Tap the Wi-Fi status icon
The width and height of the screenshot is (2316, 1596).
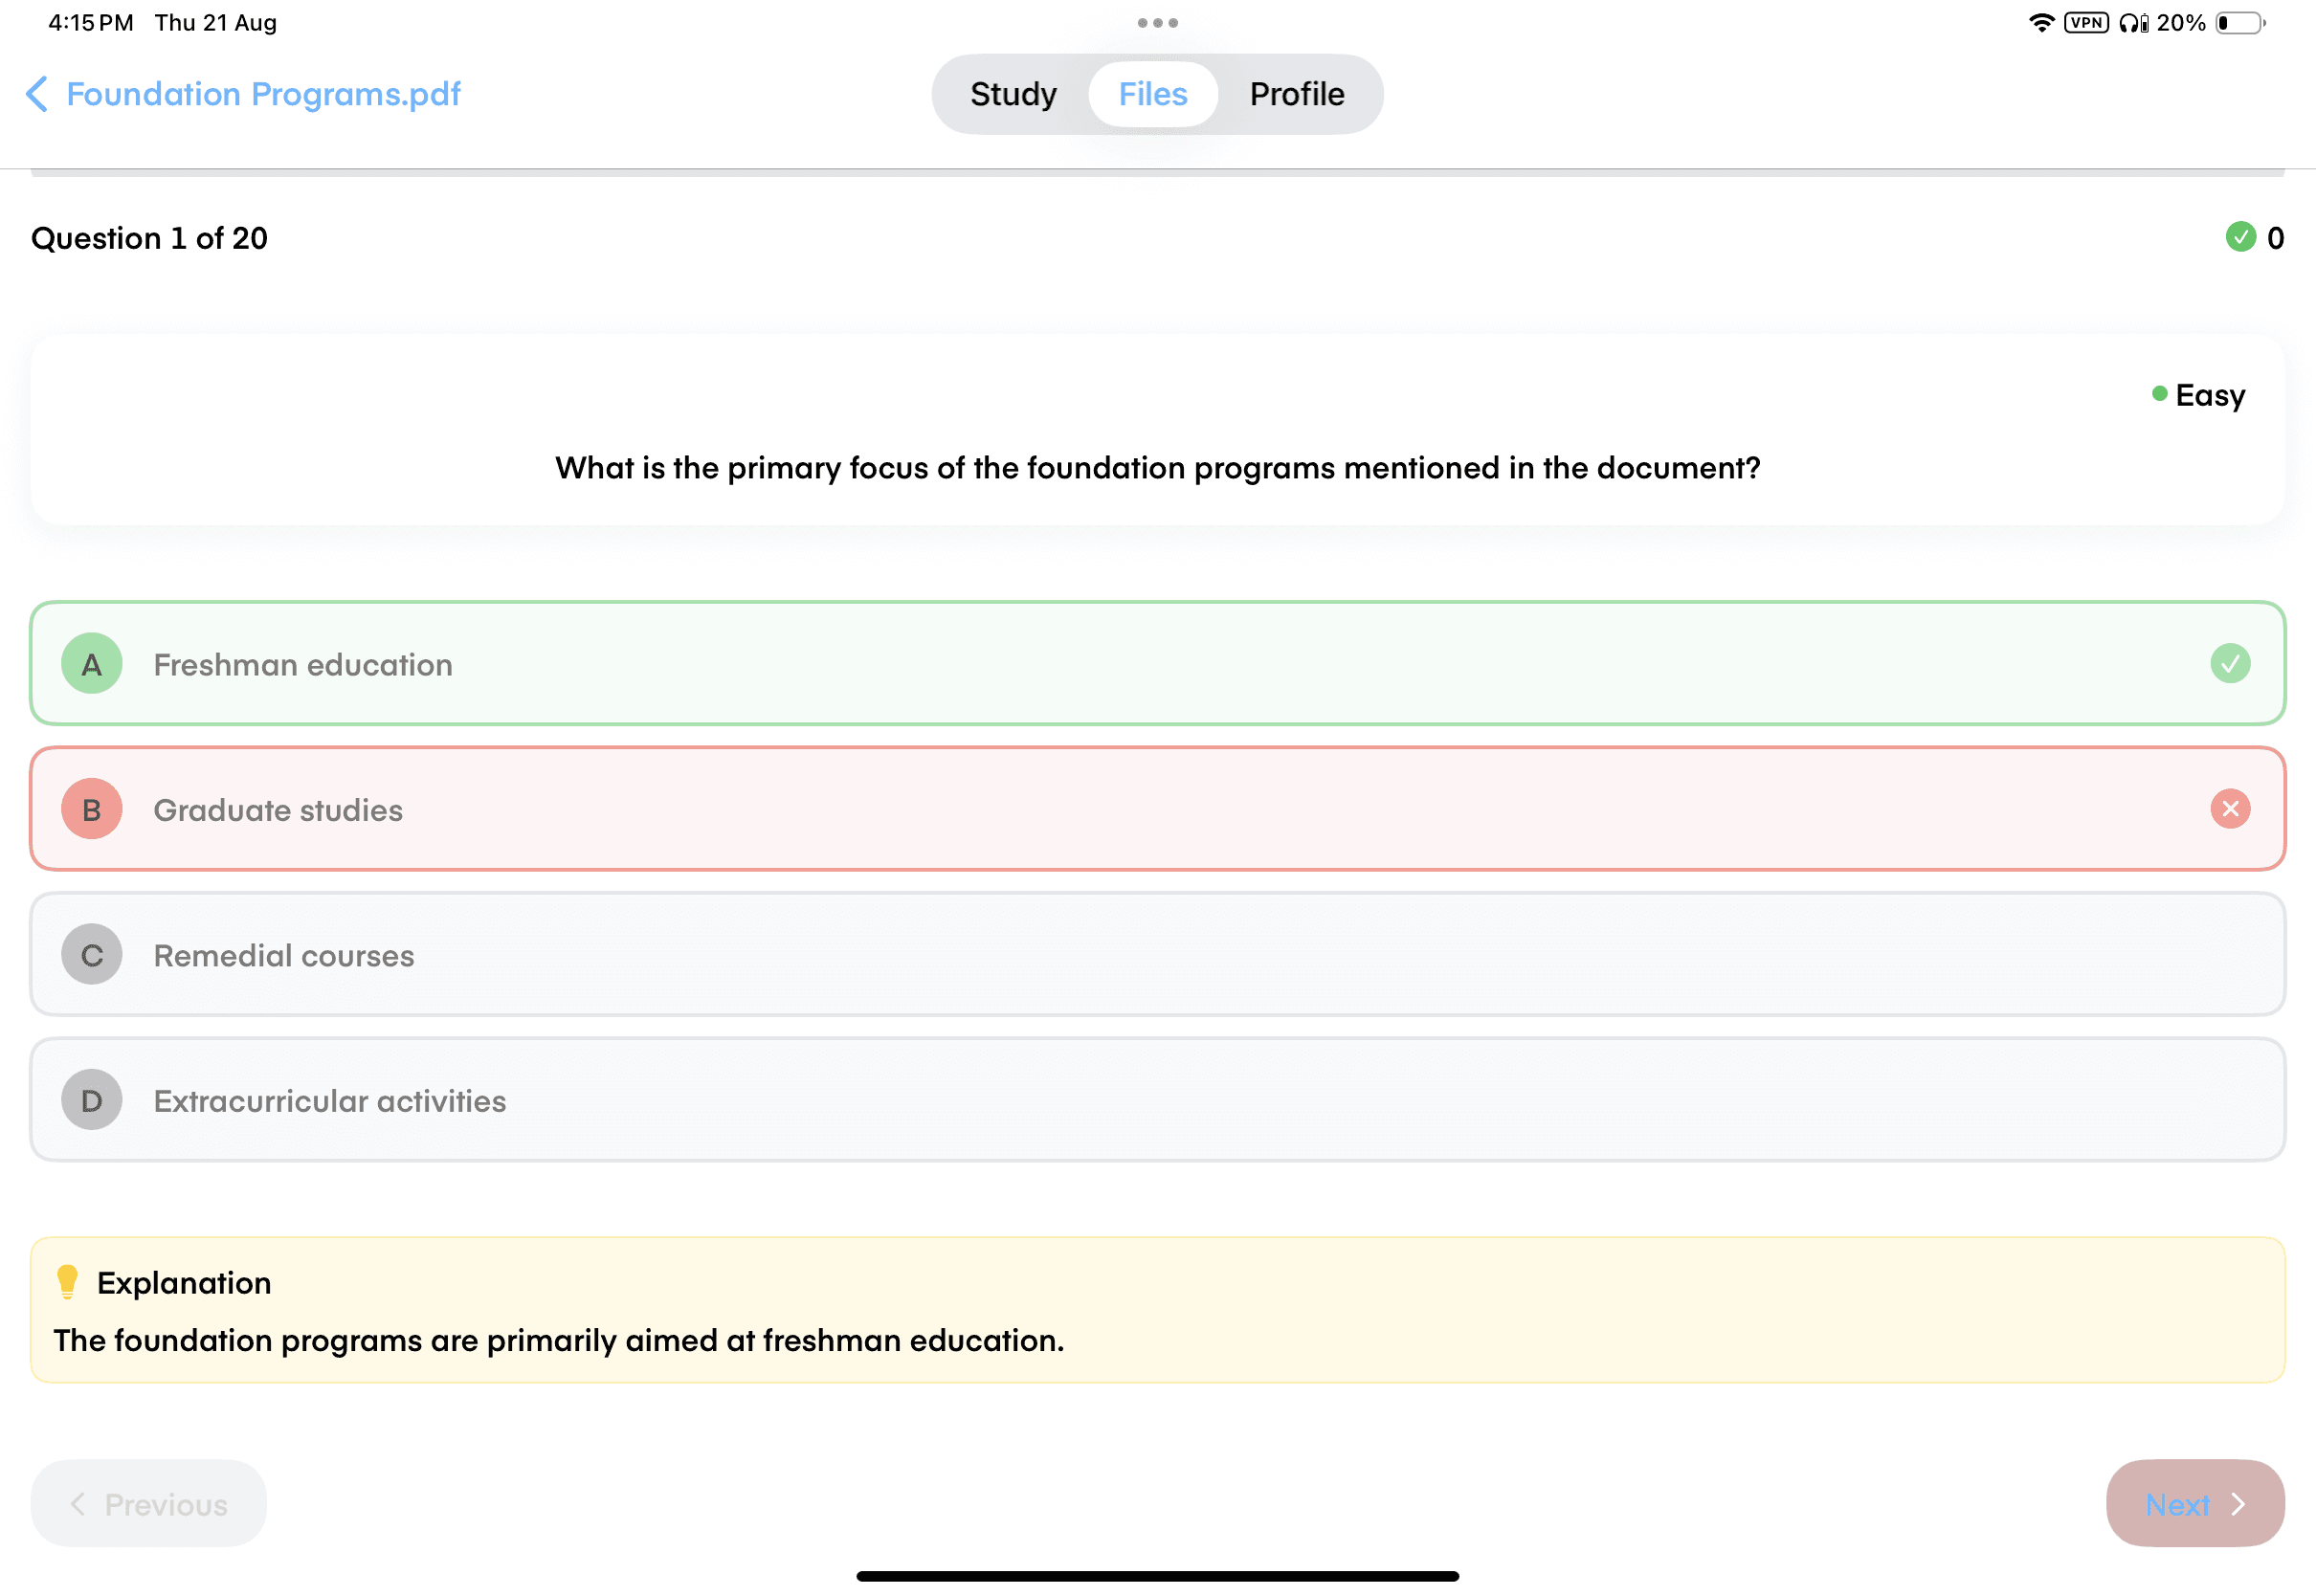click(x=2041, y=23)
